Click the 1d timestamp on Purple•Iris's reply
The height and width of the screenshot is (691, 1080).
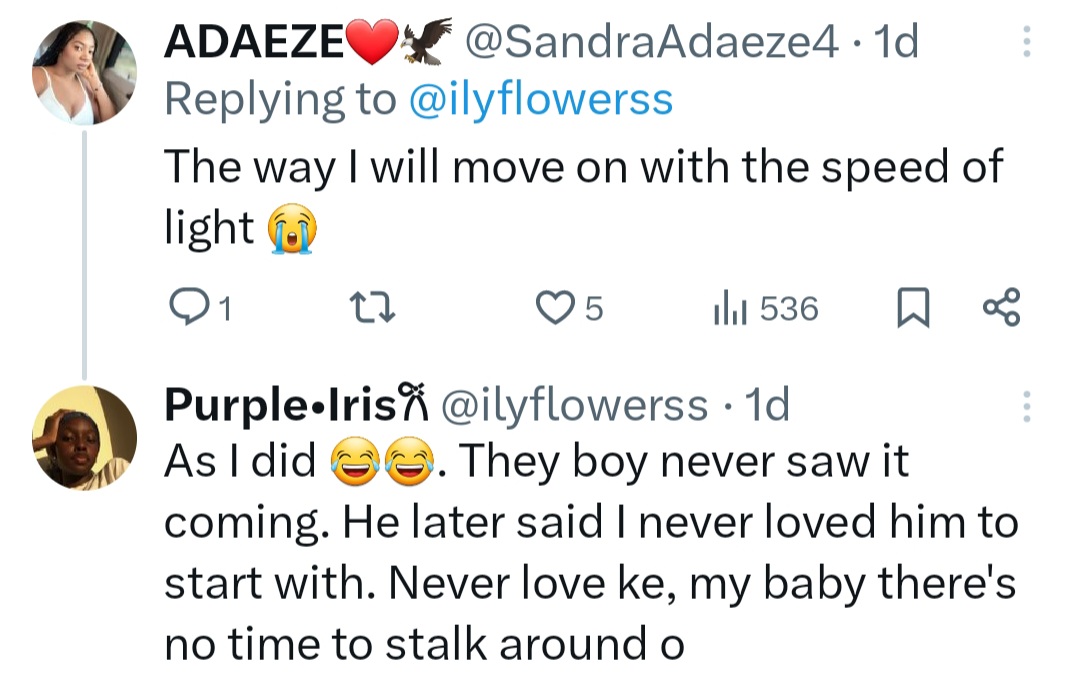point(768,405)
